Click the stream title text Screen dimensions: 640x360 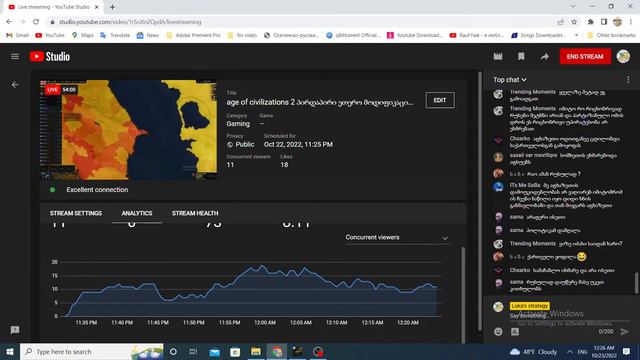(x=320, y=102)
